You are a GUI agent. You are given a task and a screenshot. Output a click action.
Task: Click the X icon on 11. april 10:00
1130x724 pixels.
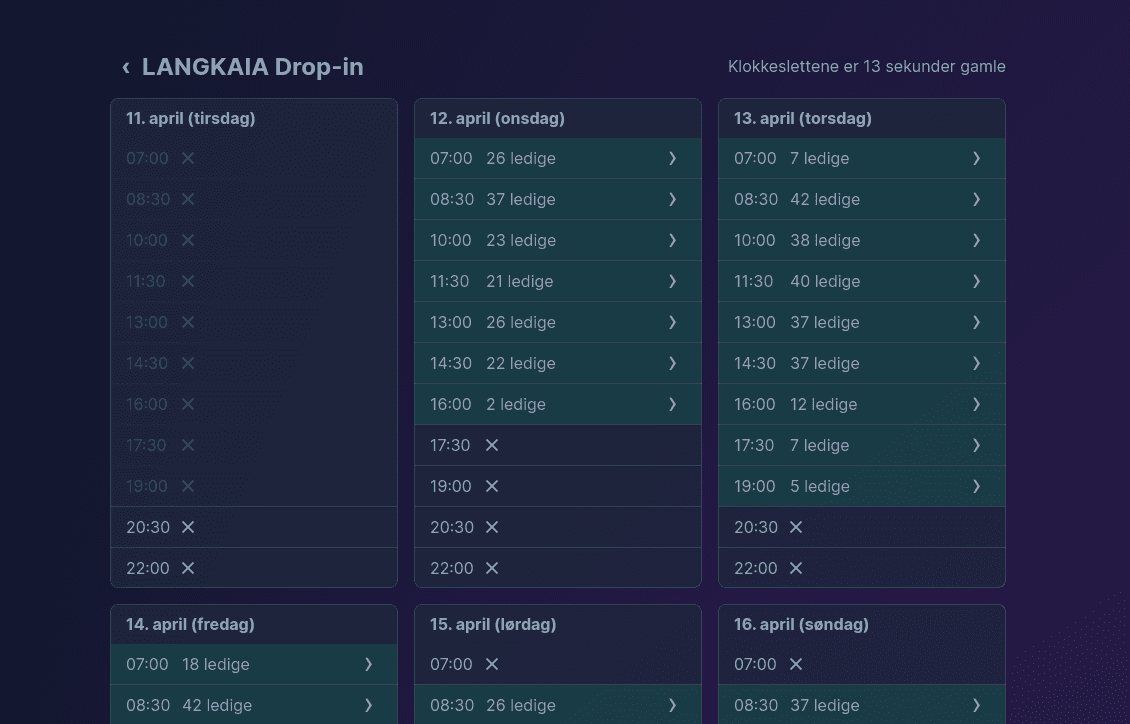point(188,241)
